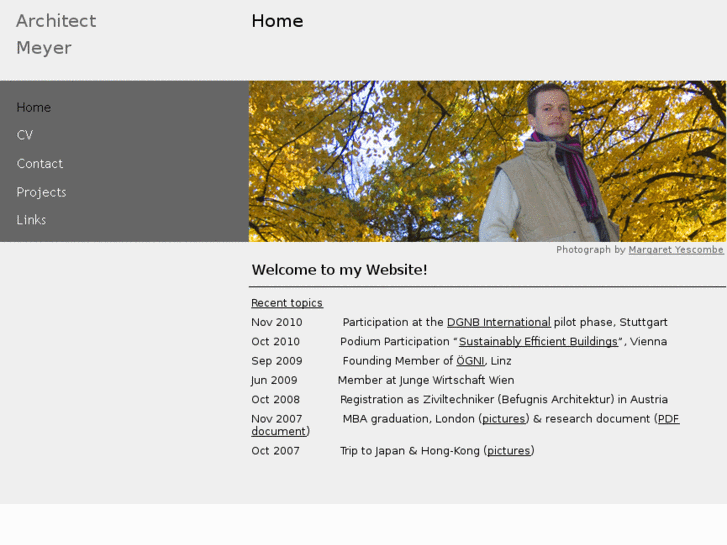Open the Links page
The width and height of the screenshot is (727, 545).
click(31, 220)
